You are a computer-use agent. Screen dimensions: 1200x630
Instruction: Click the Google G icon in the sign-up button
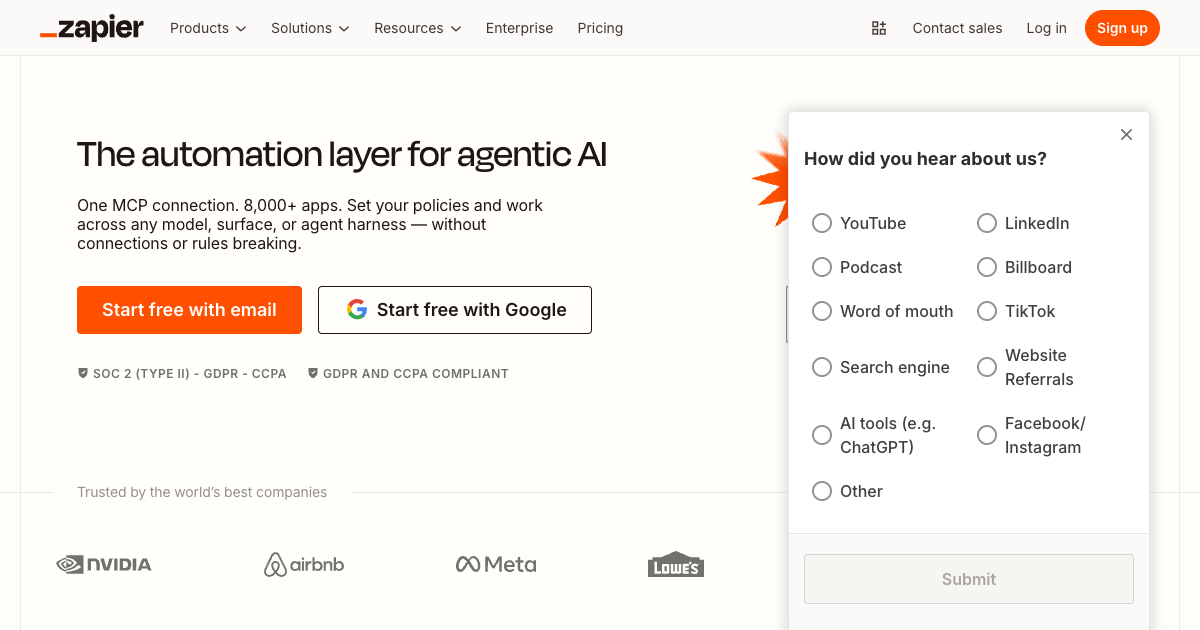357,310
